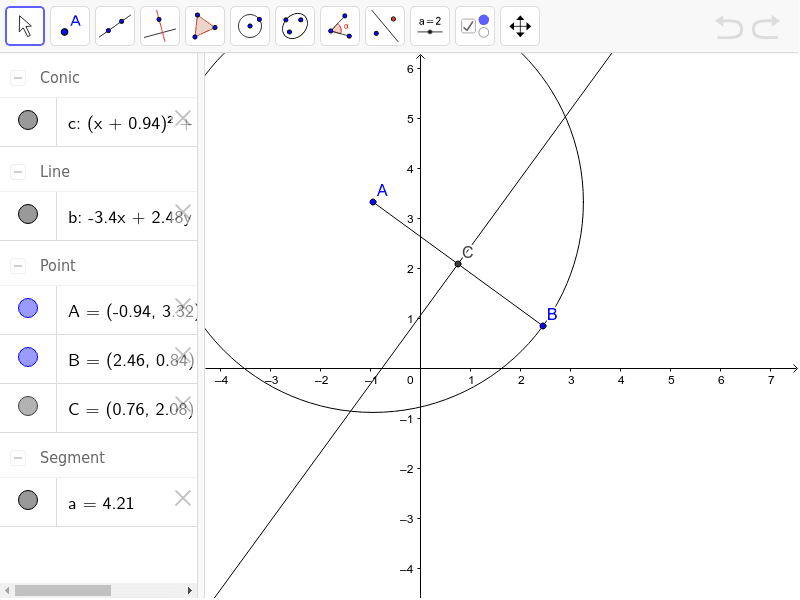Select the Check Box tool
800x600 pixels.
pos(474,26)
